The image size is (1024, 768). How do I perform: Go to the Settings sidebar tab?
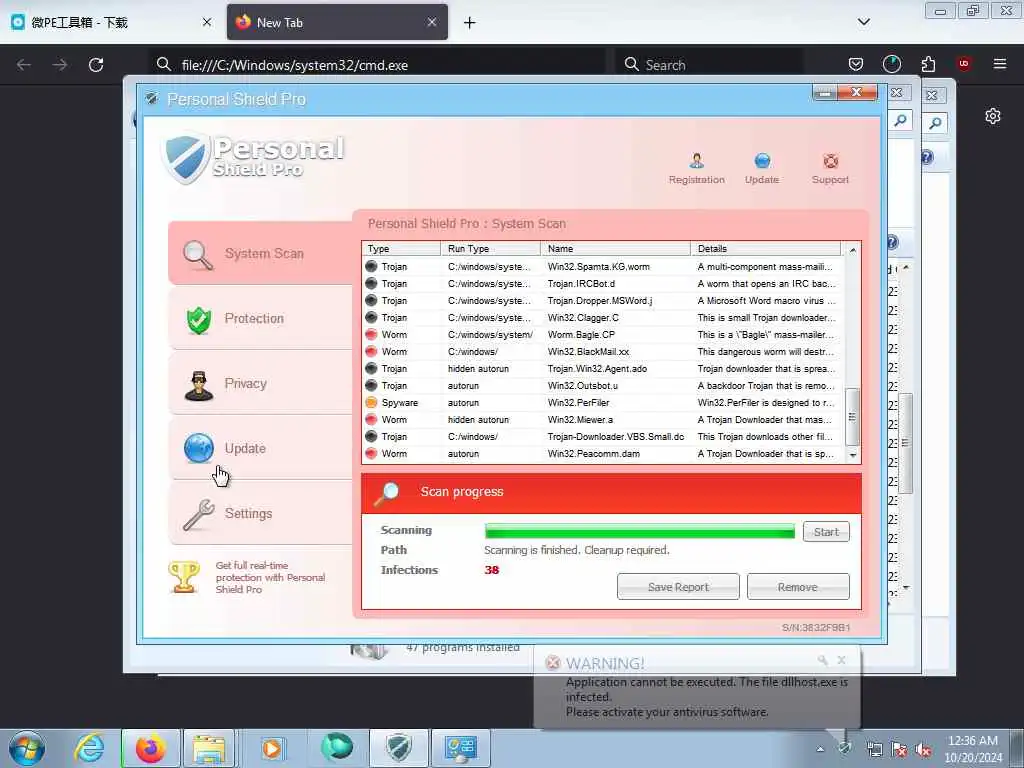tap(261, 513)
